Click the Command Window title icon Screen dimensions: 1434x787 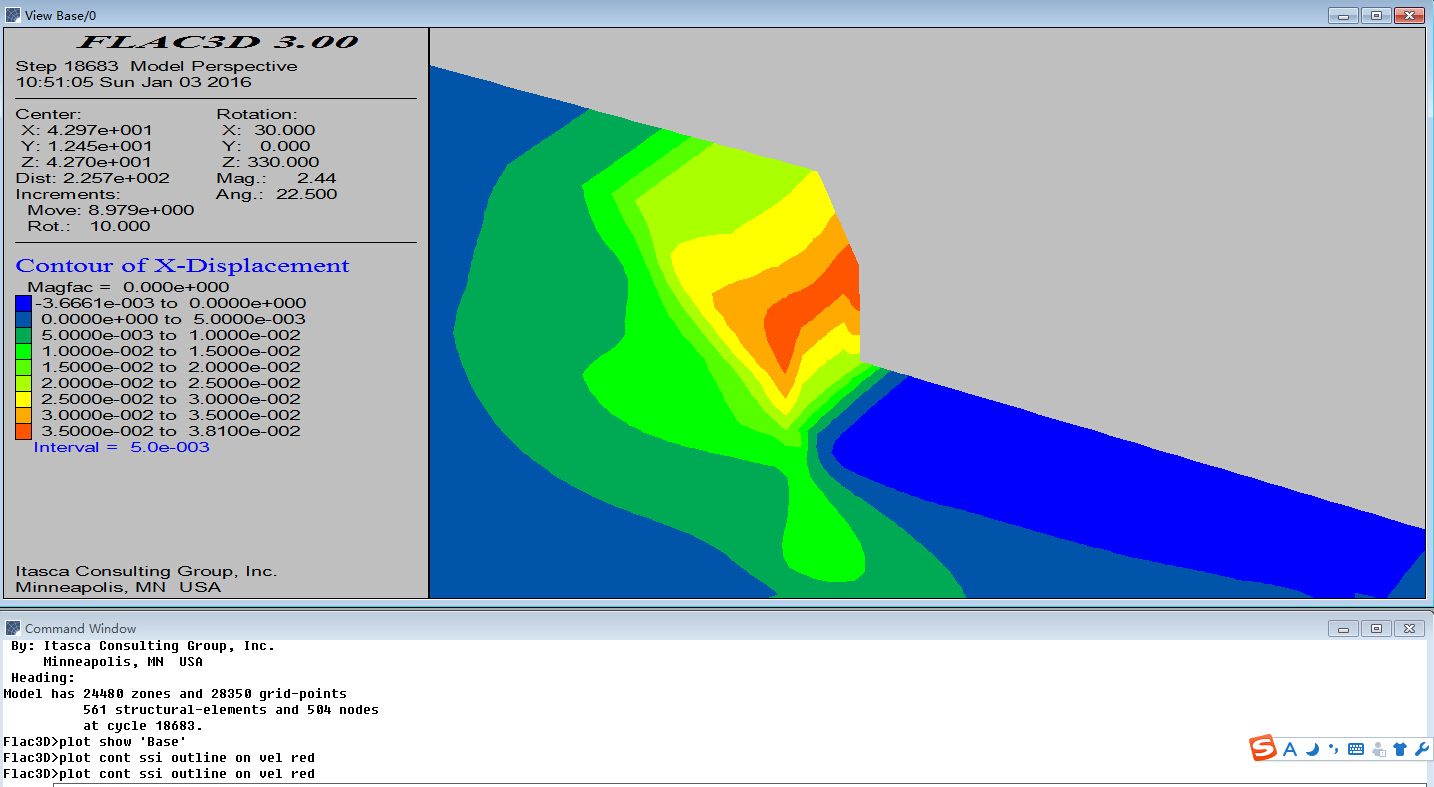[x=12, y=628]
